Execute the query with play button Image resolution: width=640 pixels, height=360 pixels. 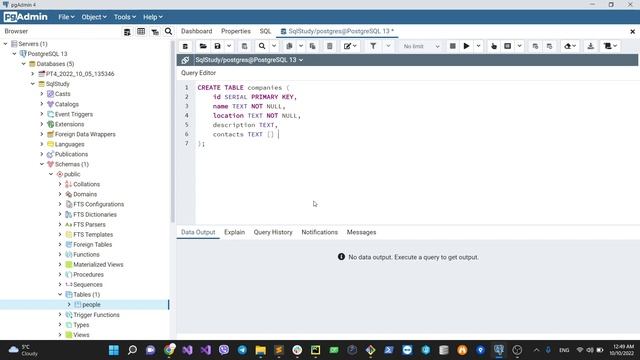(x=466, y=46)
